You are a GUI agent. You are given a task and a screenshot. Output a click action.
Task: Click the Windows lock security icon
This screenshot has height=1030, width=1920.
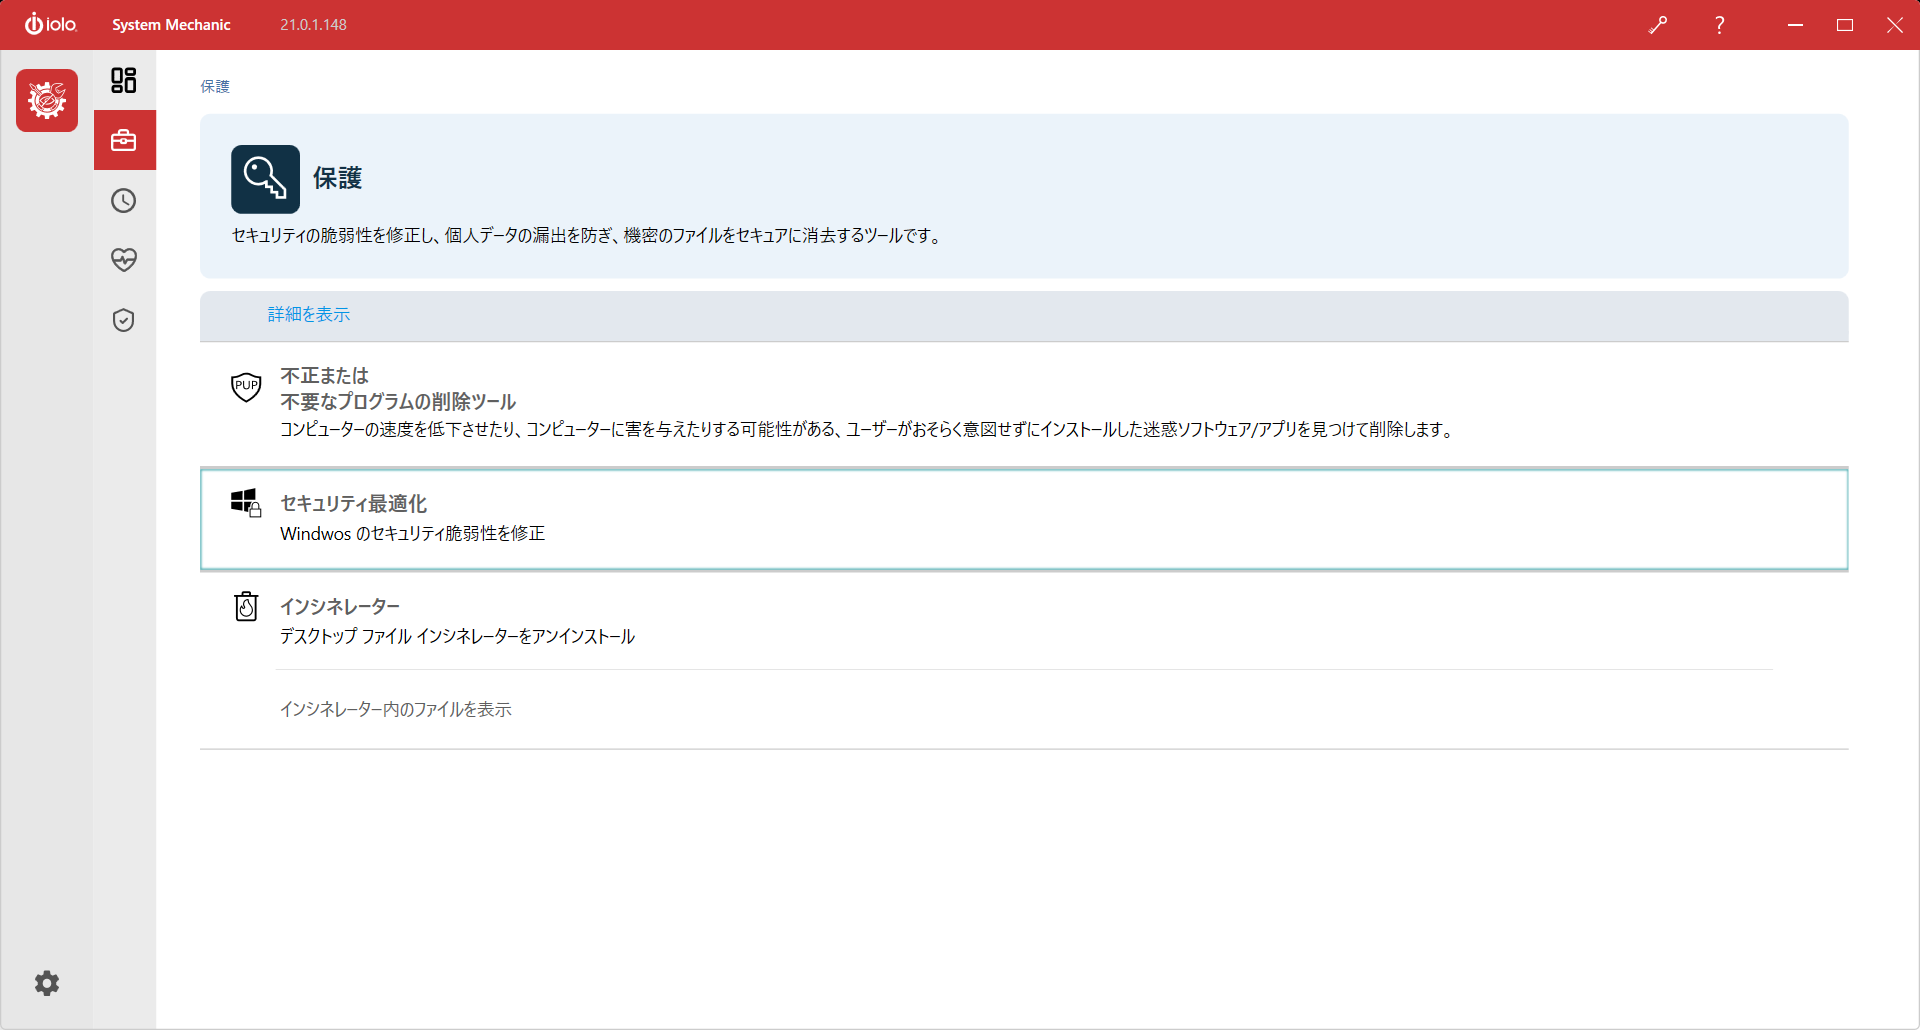(x=246, y=503)
